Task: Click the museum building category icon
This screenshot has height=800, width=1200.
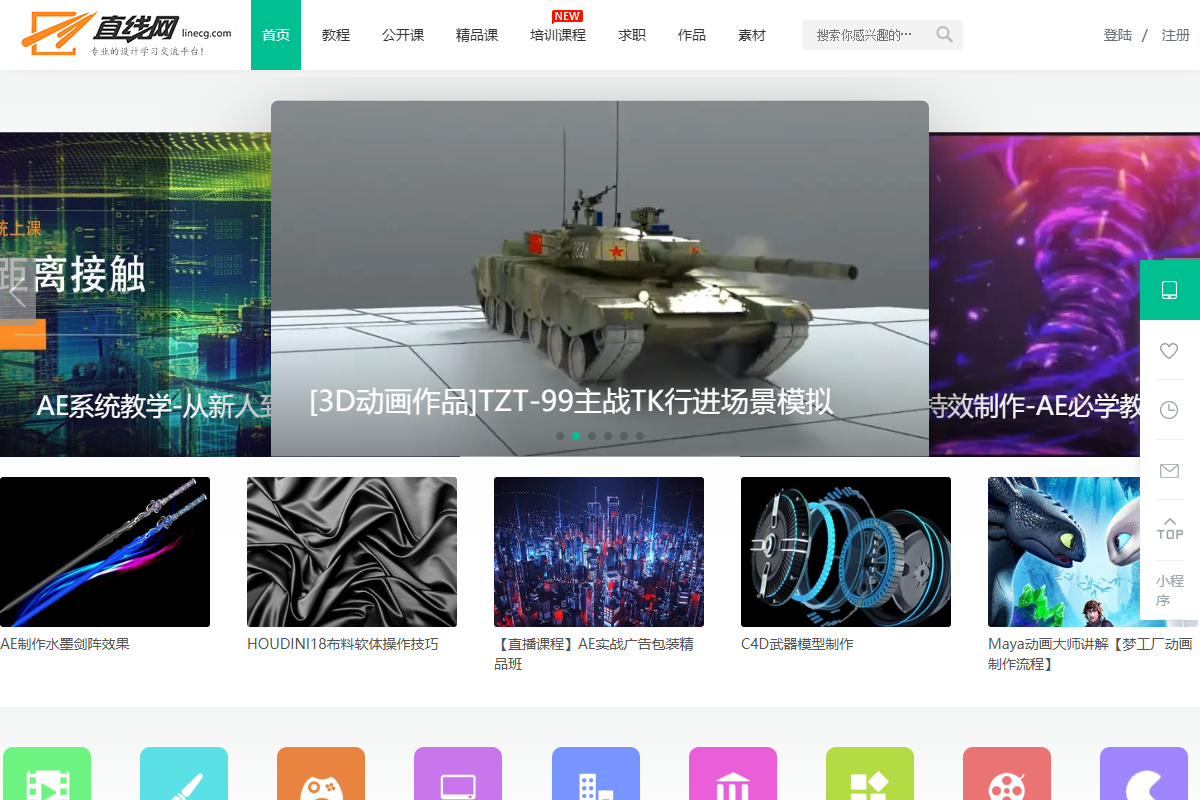Action: tap(733, 773)
